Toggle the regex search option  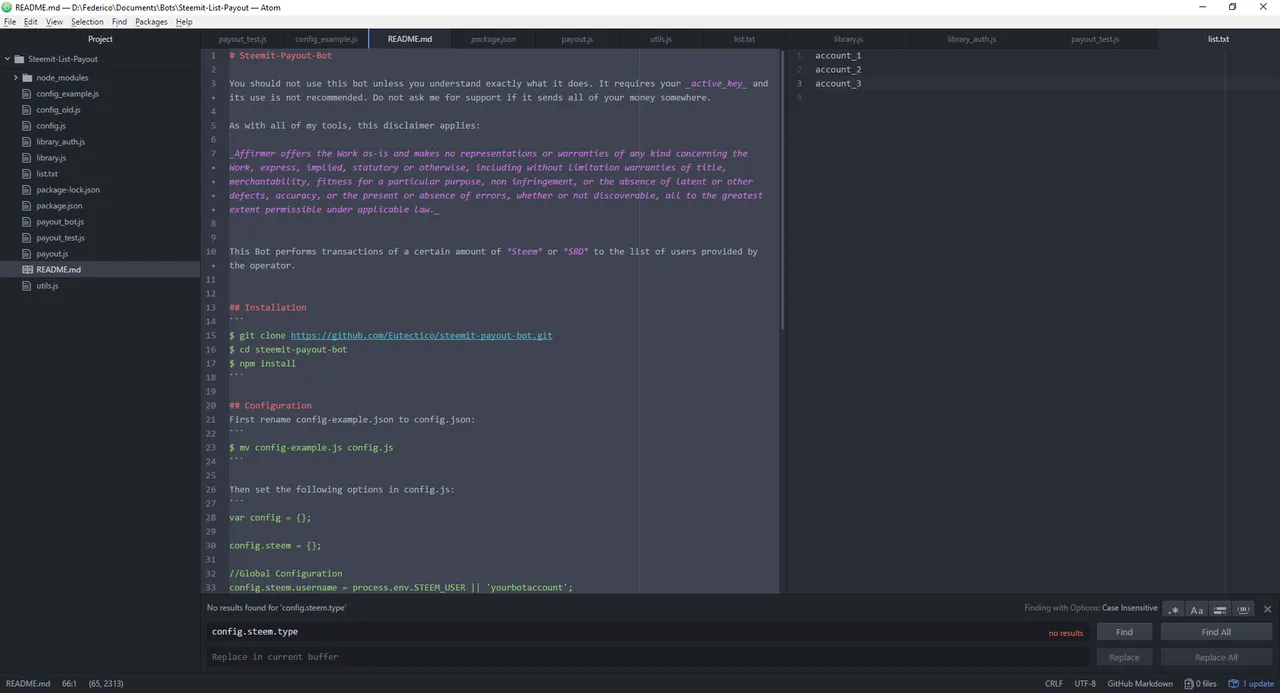tap(1174, 609)
